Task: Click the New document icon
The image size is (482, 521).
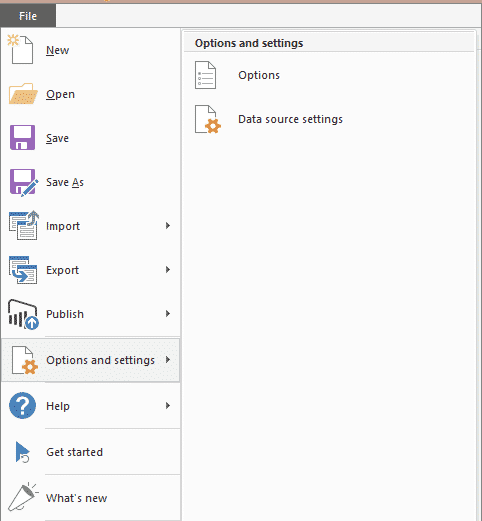Action: pos(21,49)
